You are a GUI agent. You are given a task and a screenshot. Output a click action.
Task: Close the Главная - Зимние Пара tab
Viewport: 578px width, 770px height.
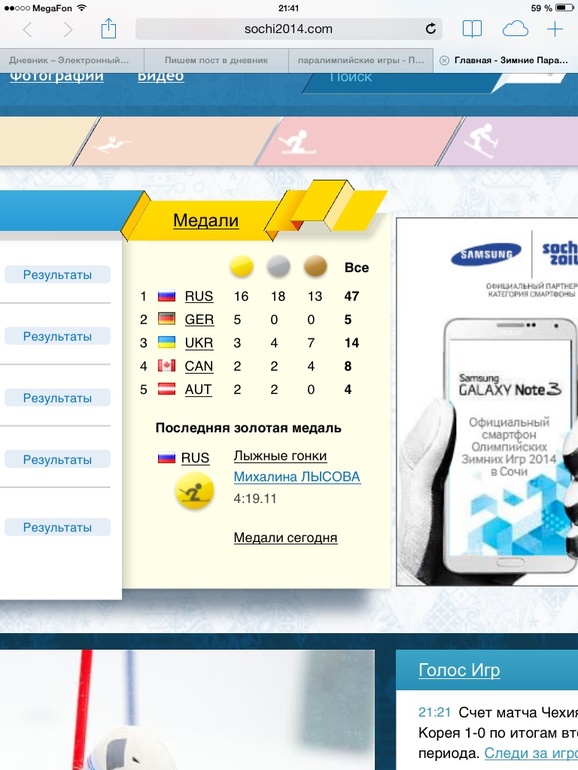444,60
